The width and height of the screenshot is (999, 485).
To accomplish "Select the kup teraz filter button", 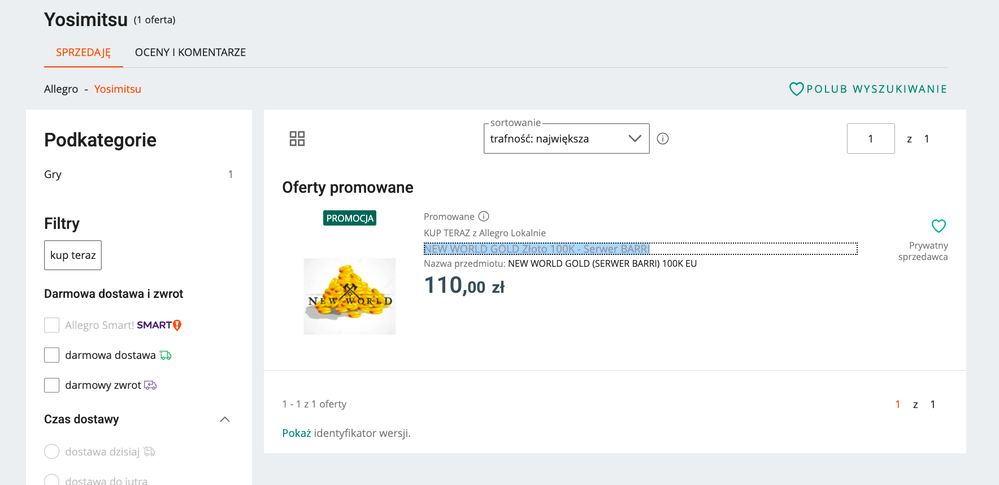I will (73, 256).
